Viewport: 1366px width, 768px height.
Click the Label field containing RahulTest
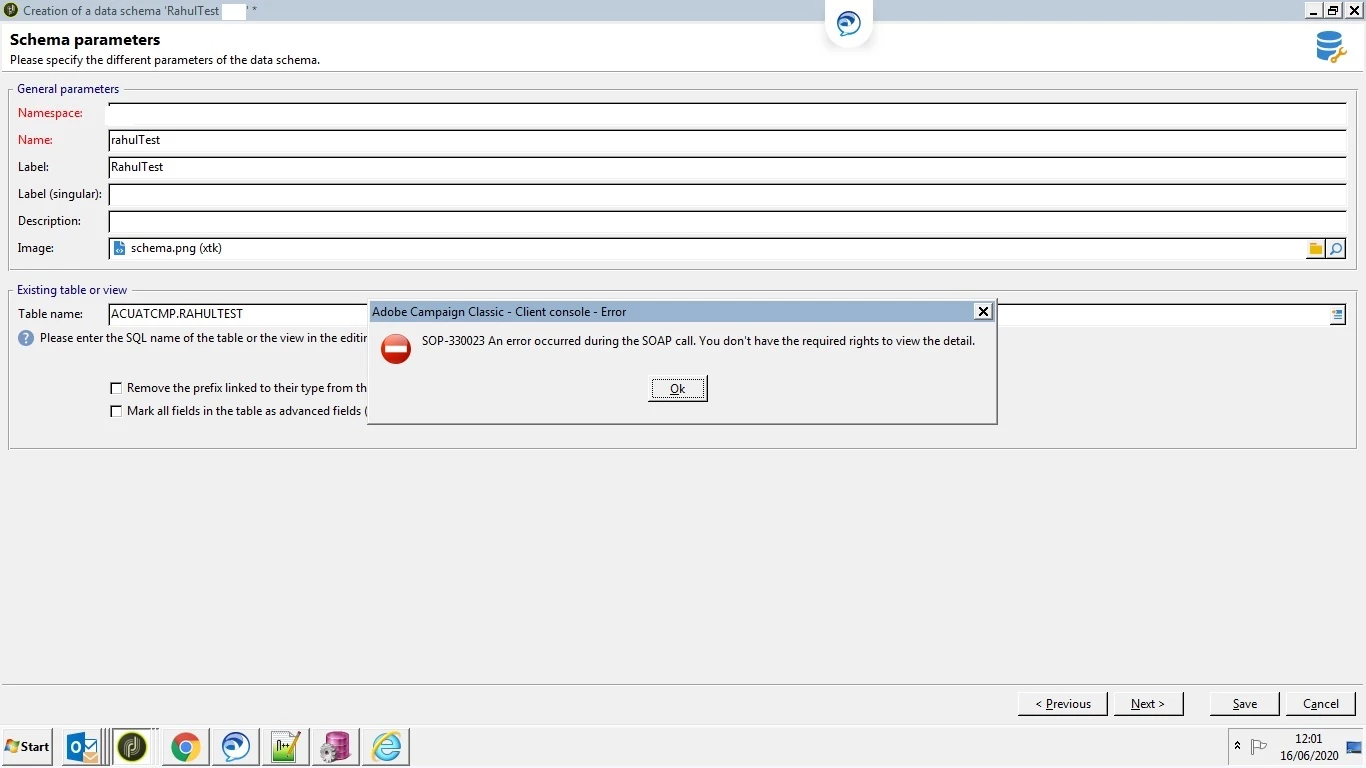click(727, 168)
